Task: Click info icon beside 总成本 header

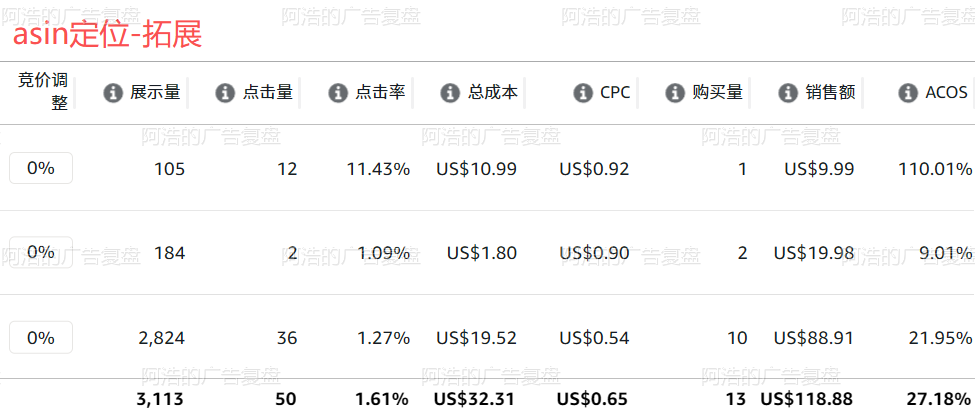Action: tap(450, 93)
